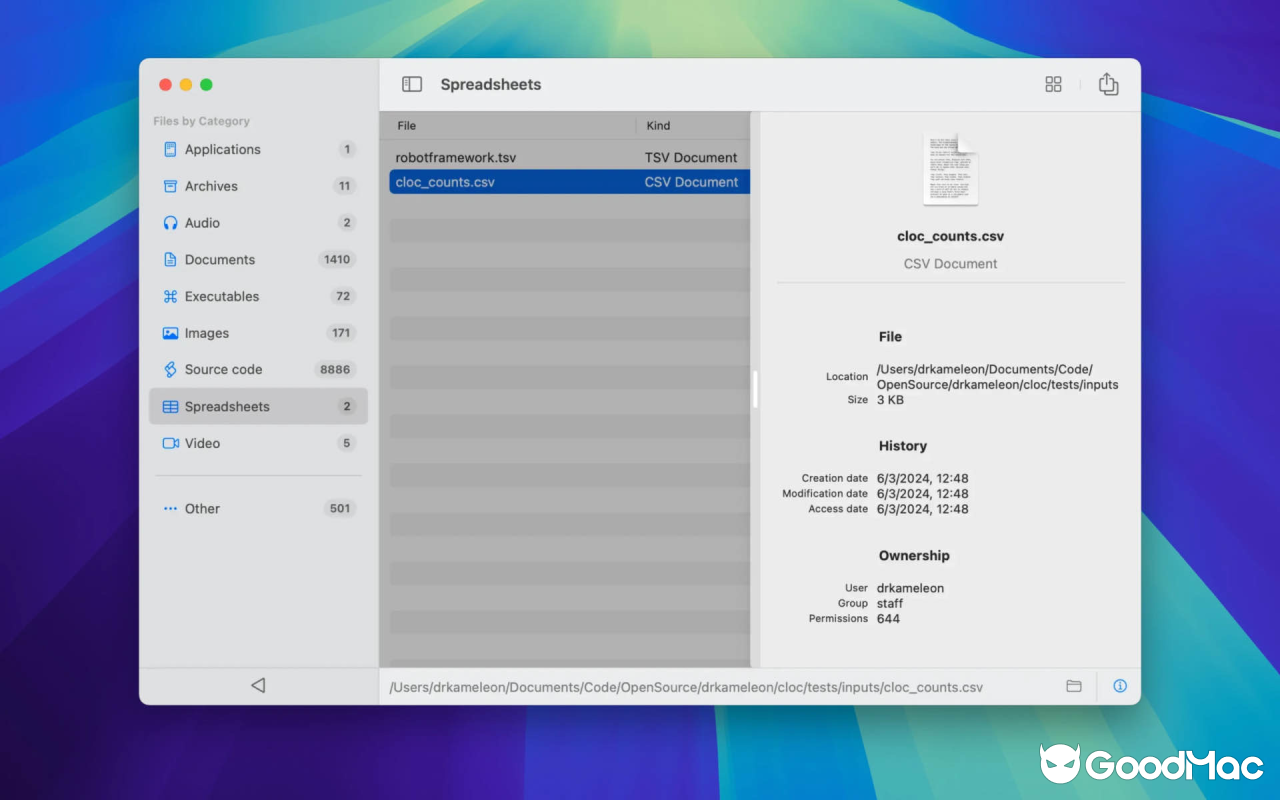Screen dimensions: 1280x800
Task: Select the Source code category
Action: click(225, 369)
